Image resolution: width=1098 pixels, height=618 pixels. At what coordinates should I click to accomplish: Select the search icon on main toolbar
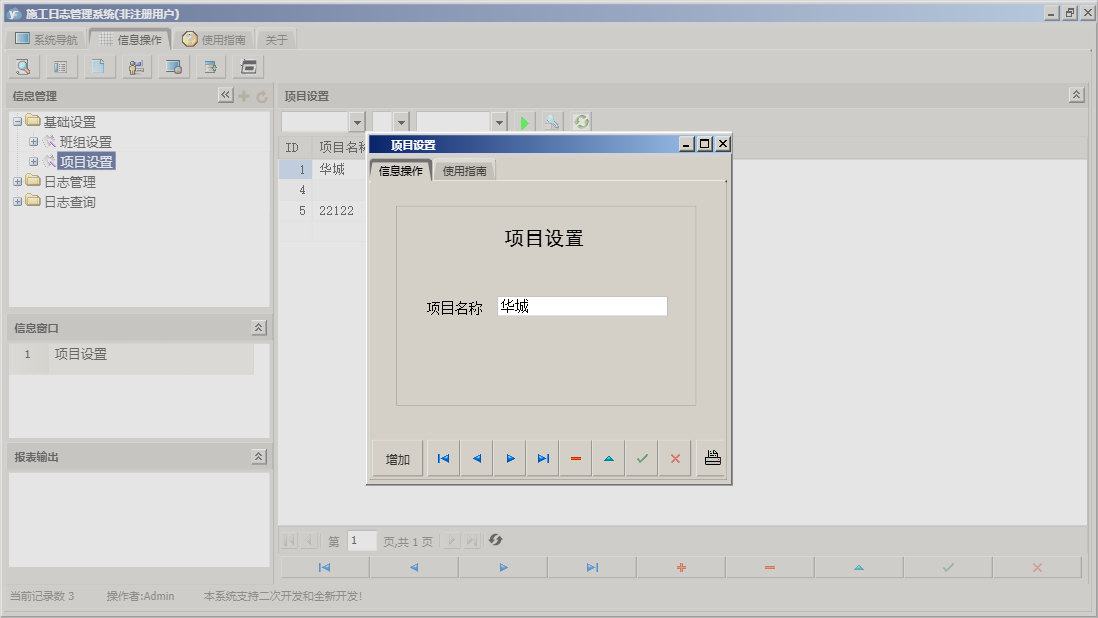tap(22, 66)
